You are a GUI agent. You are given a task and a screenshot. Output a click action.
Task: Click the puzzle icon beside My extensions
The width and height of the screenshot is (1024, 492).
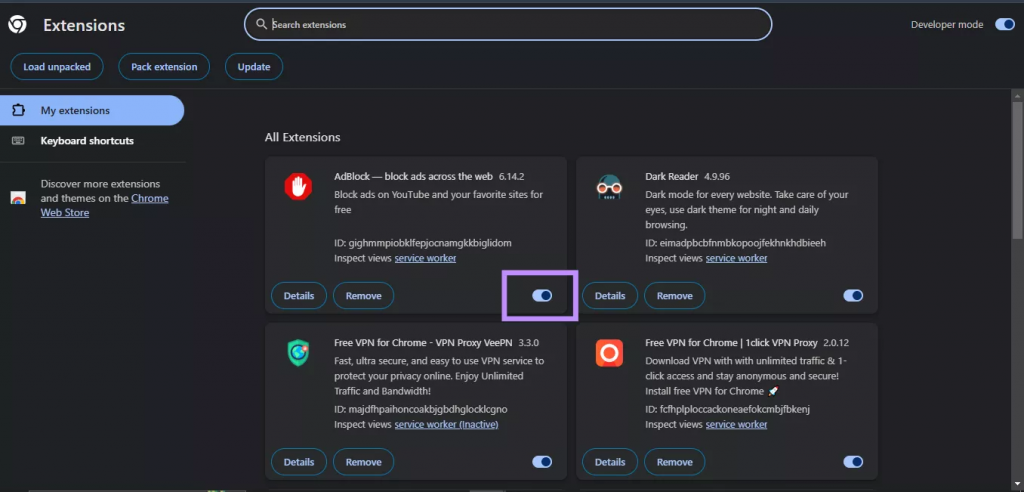pyautogui.click(x=18, y=110)
